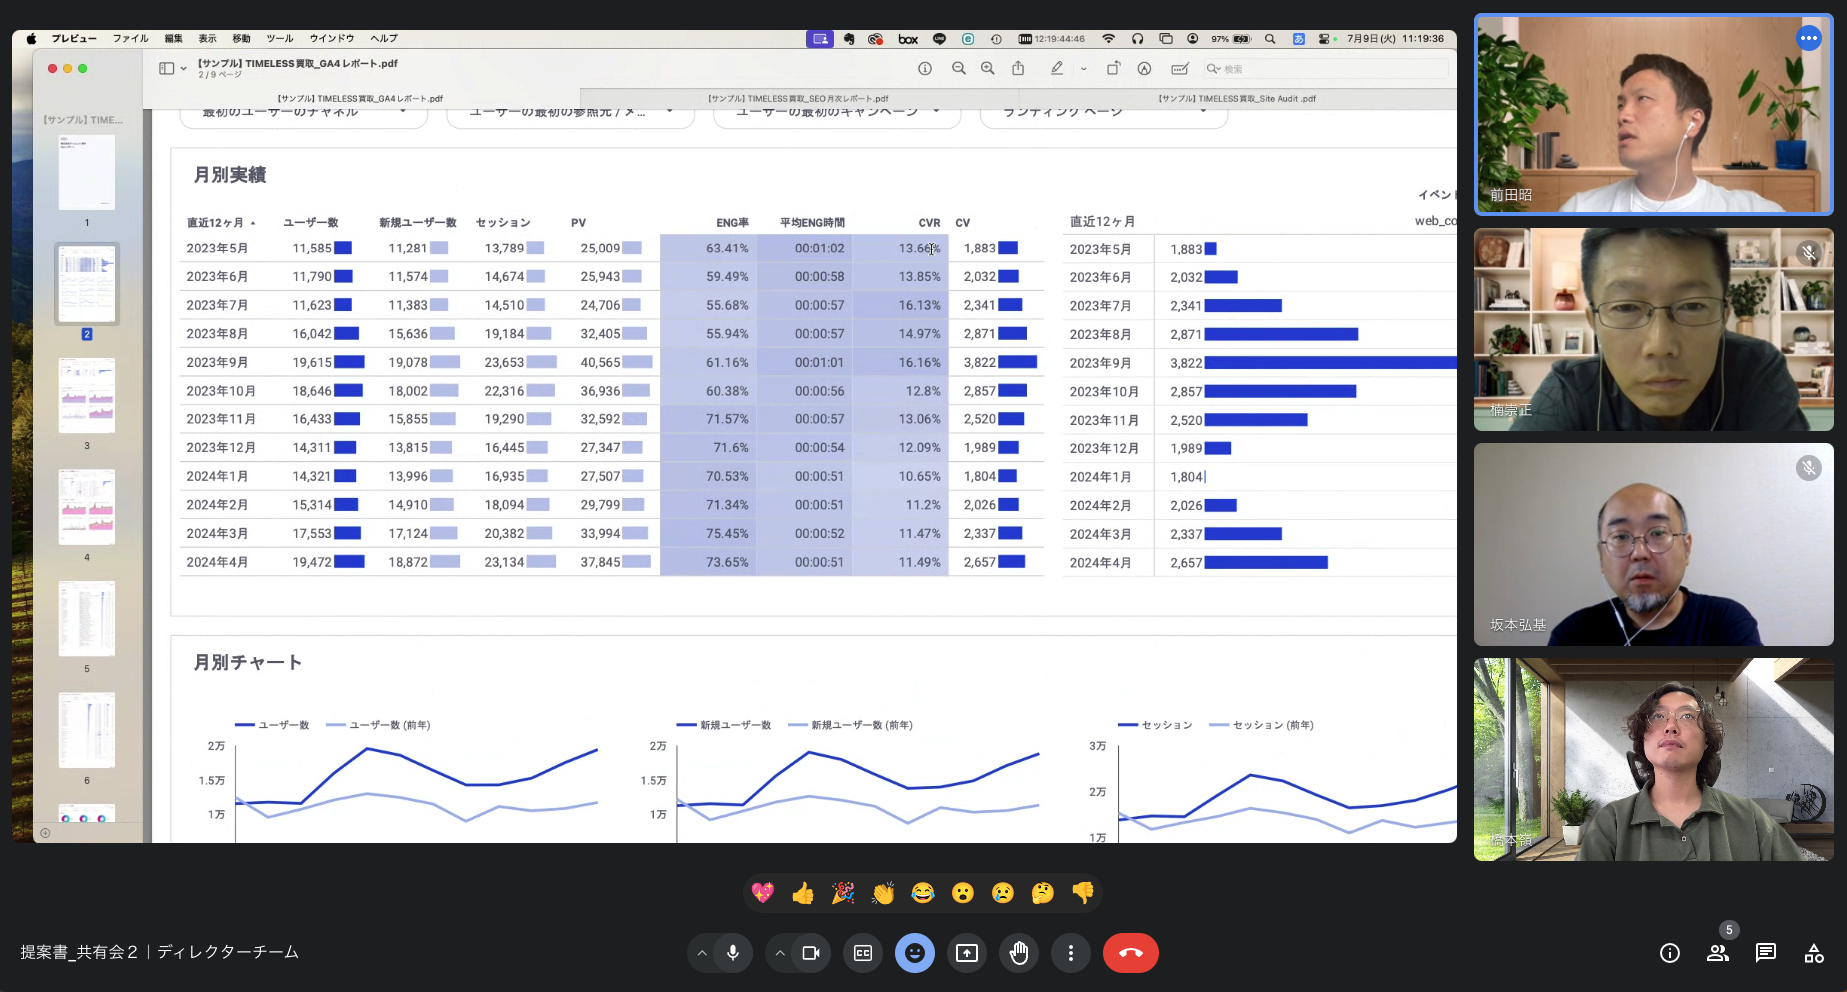This screenshot has height=992, width=1847.
Task: Toggle closed captions button
Action: (863, 953)
